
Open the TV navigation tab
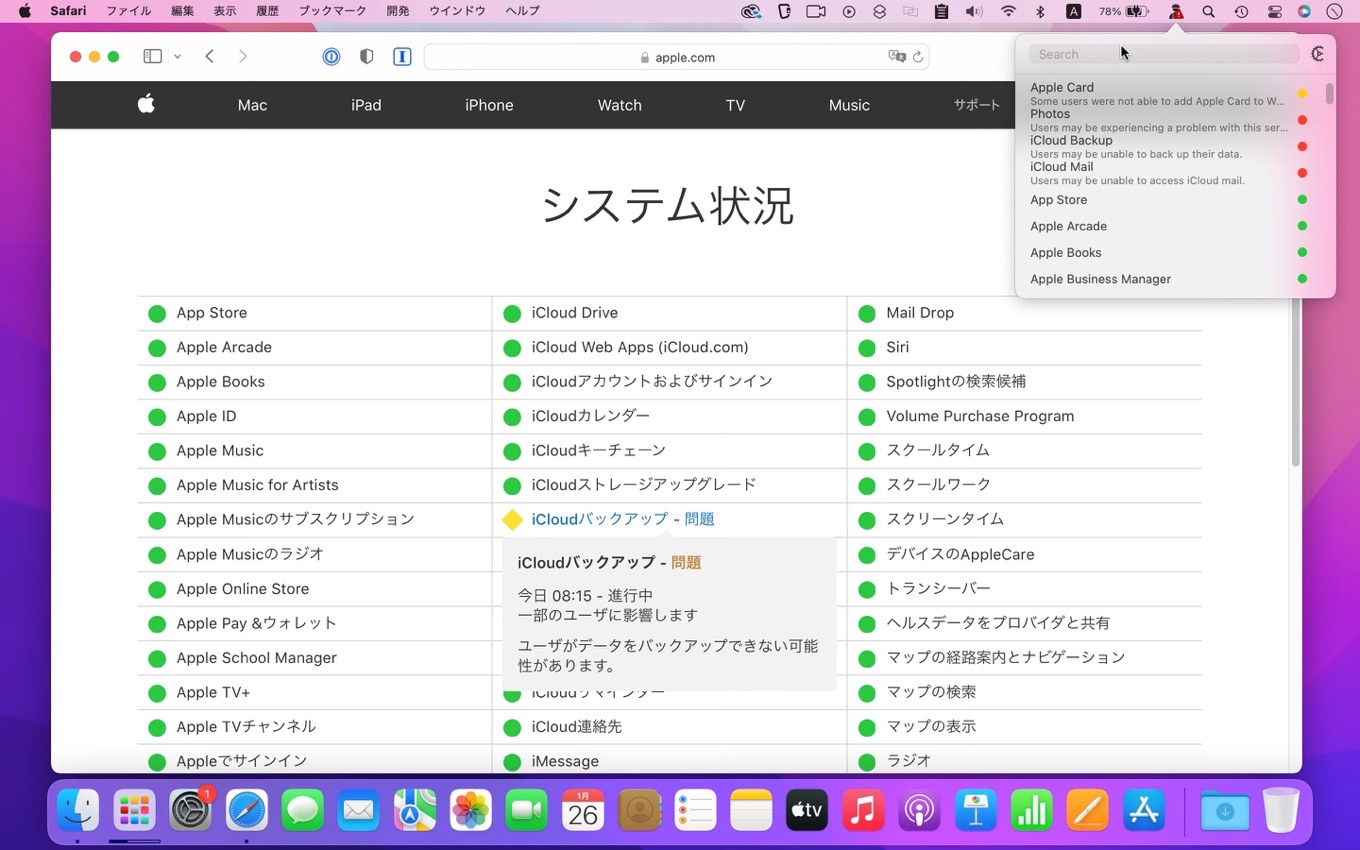[x=735, y=105]
